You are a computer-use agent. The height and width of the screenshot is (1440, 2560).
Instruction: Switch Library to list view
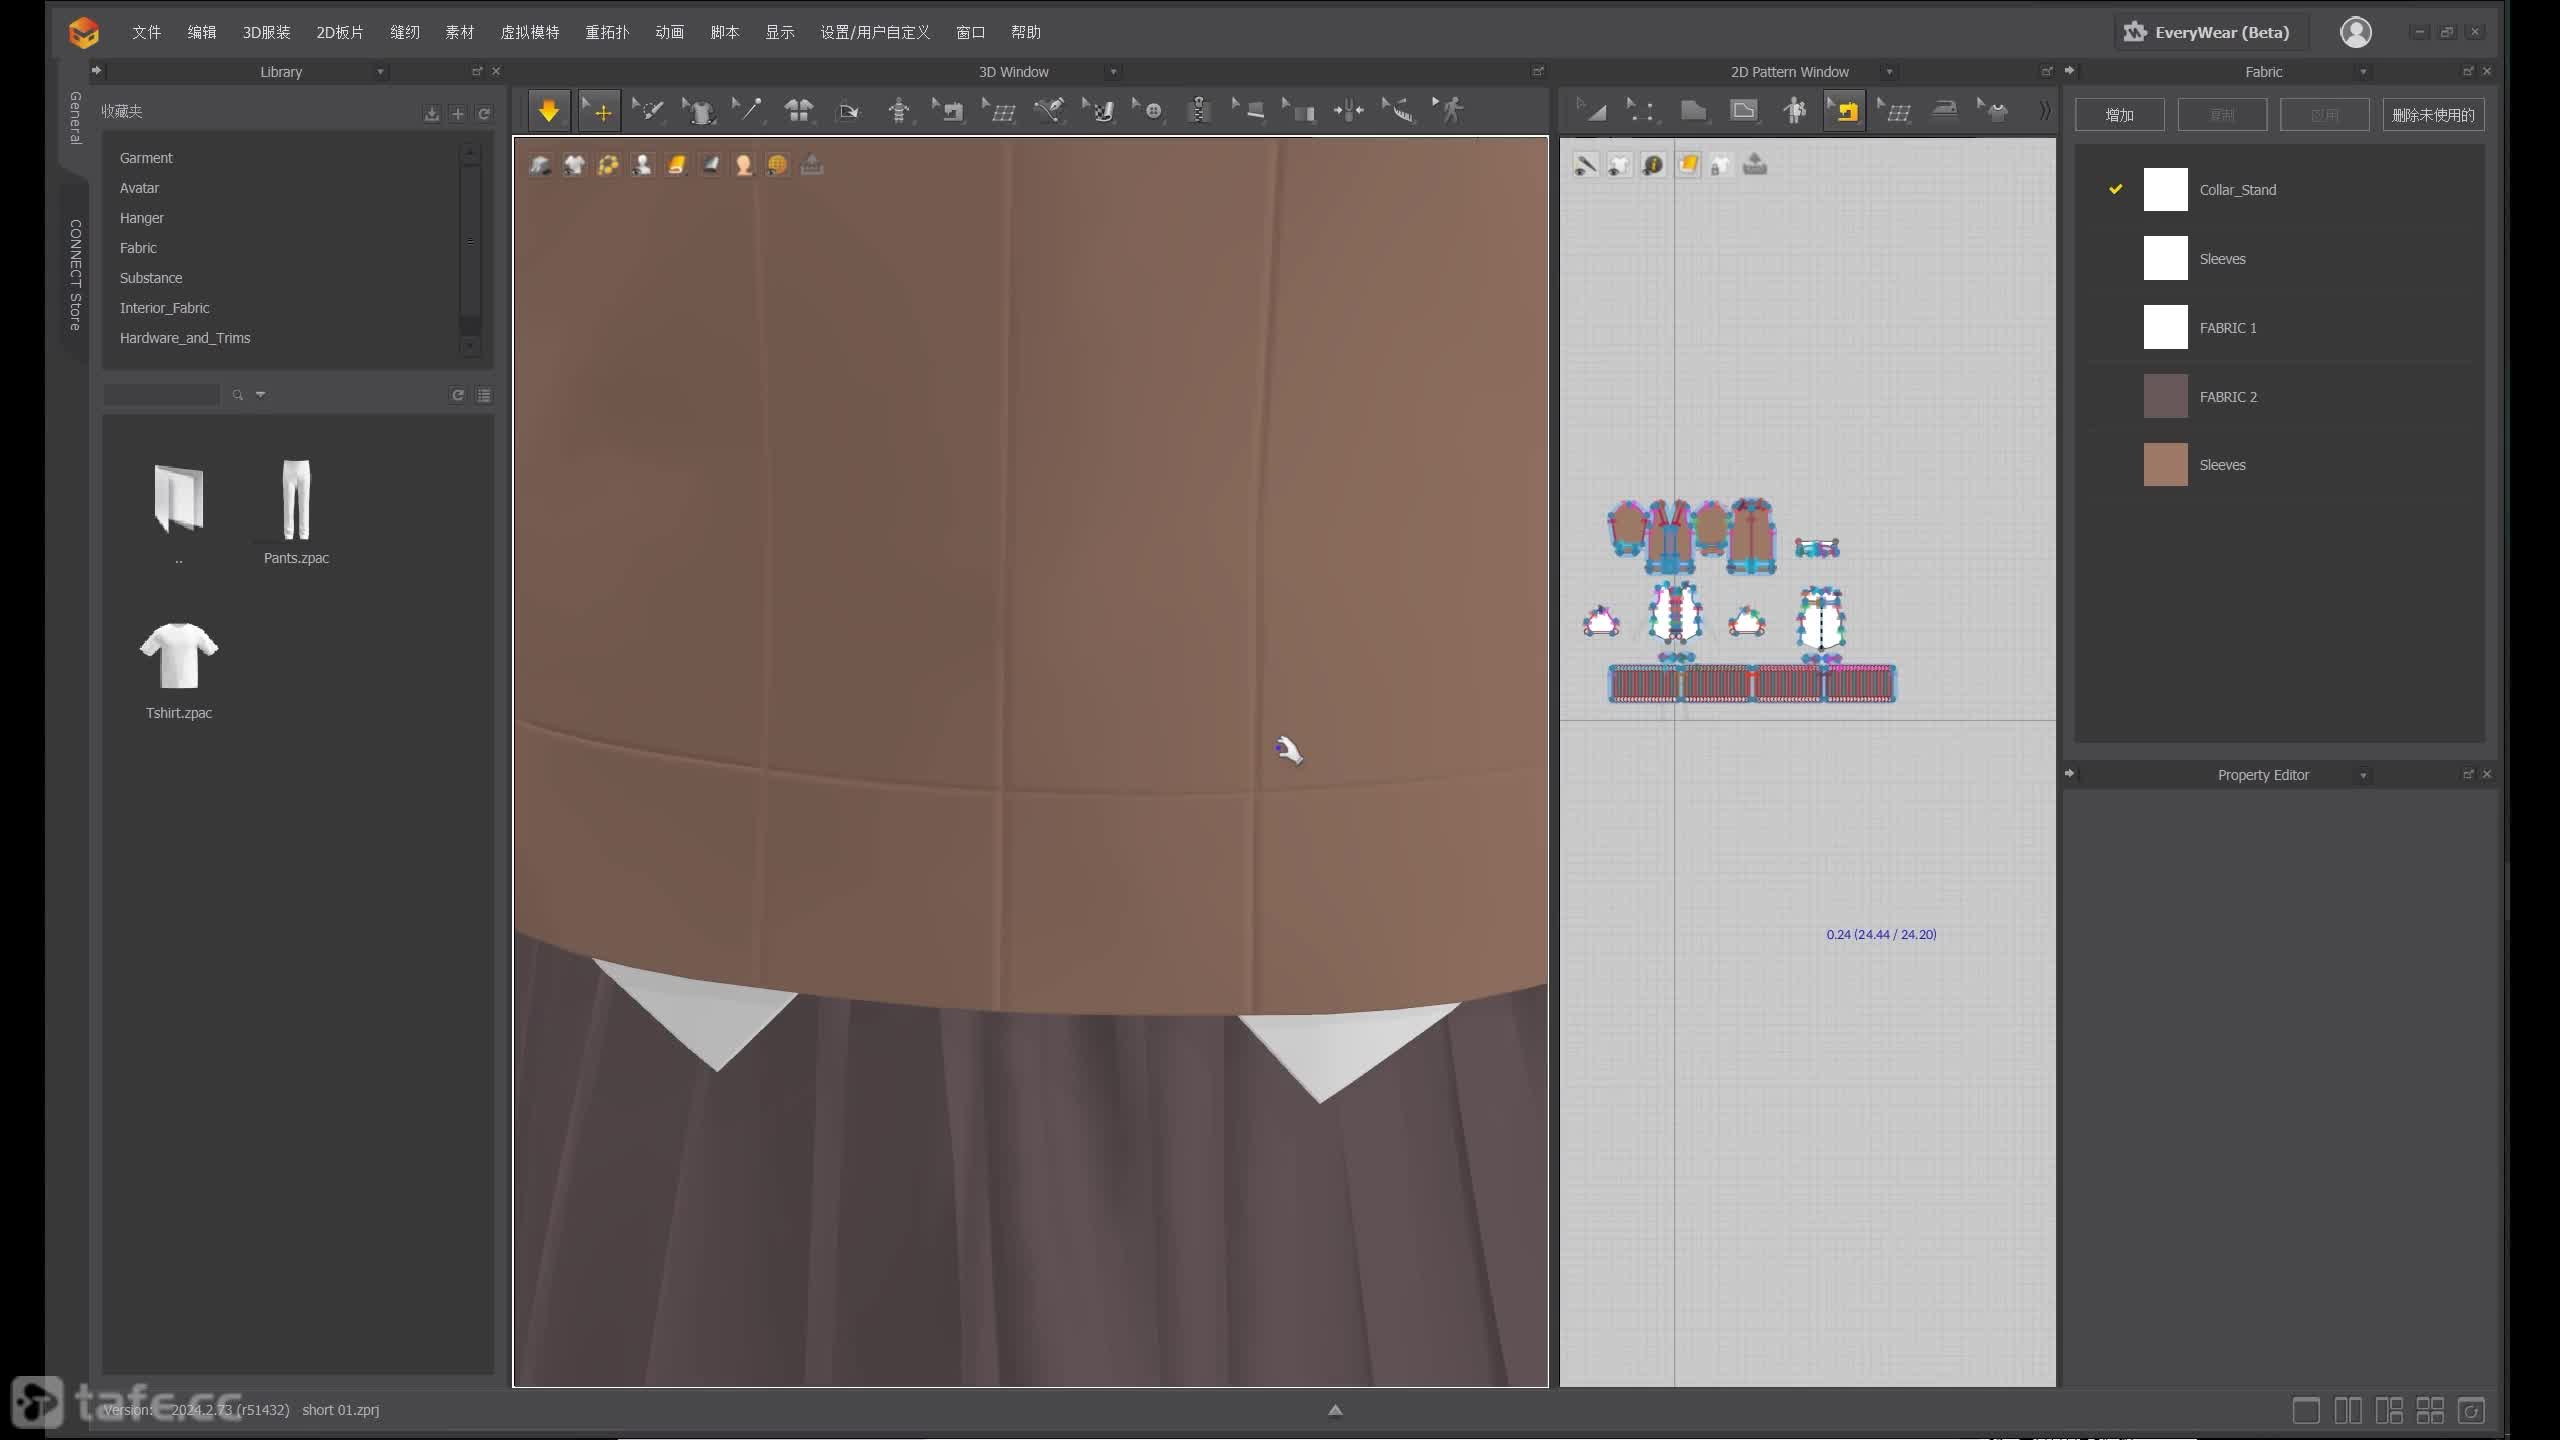(484, 395)
